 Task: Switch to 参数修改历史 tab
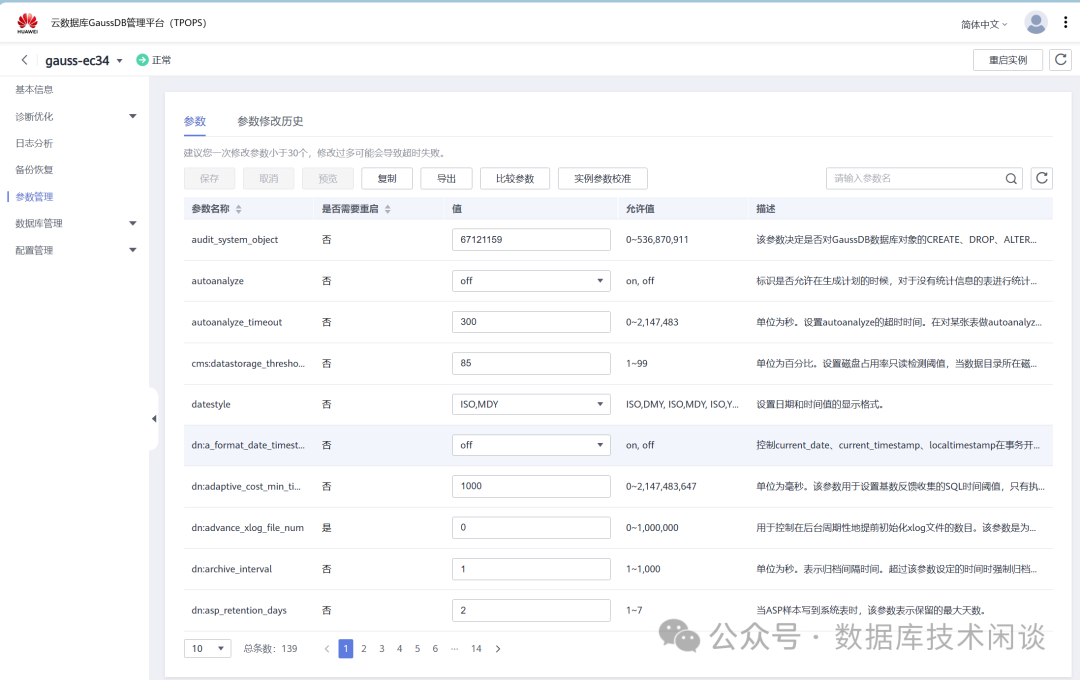pos(270,121)
